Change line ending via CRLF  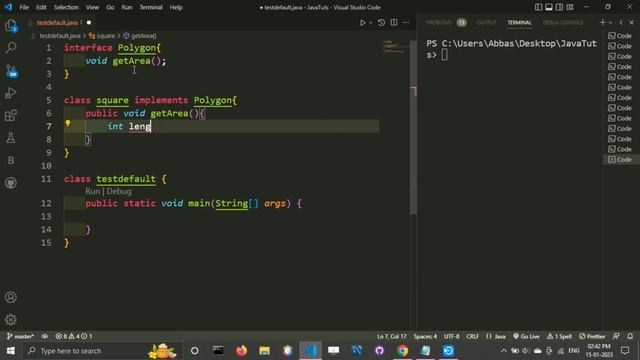472,336
